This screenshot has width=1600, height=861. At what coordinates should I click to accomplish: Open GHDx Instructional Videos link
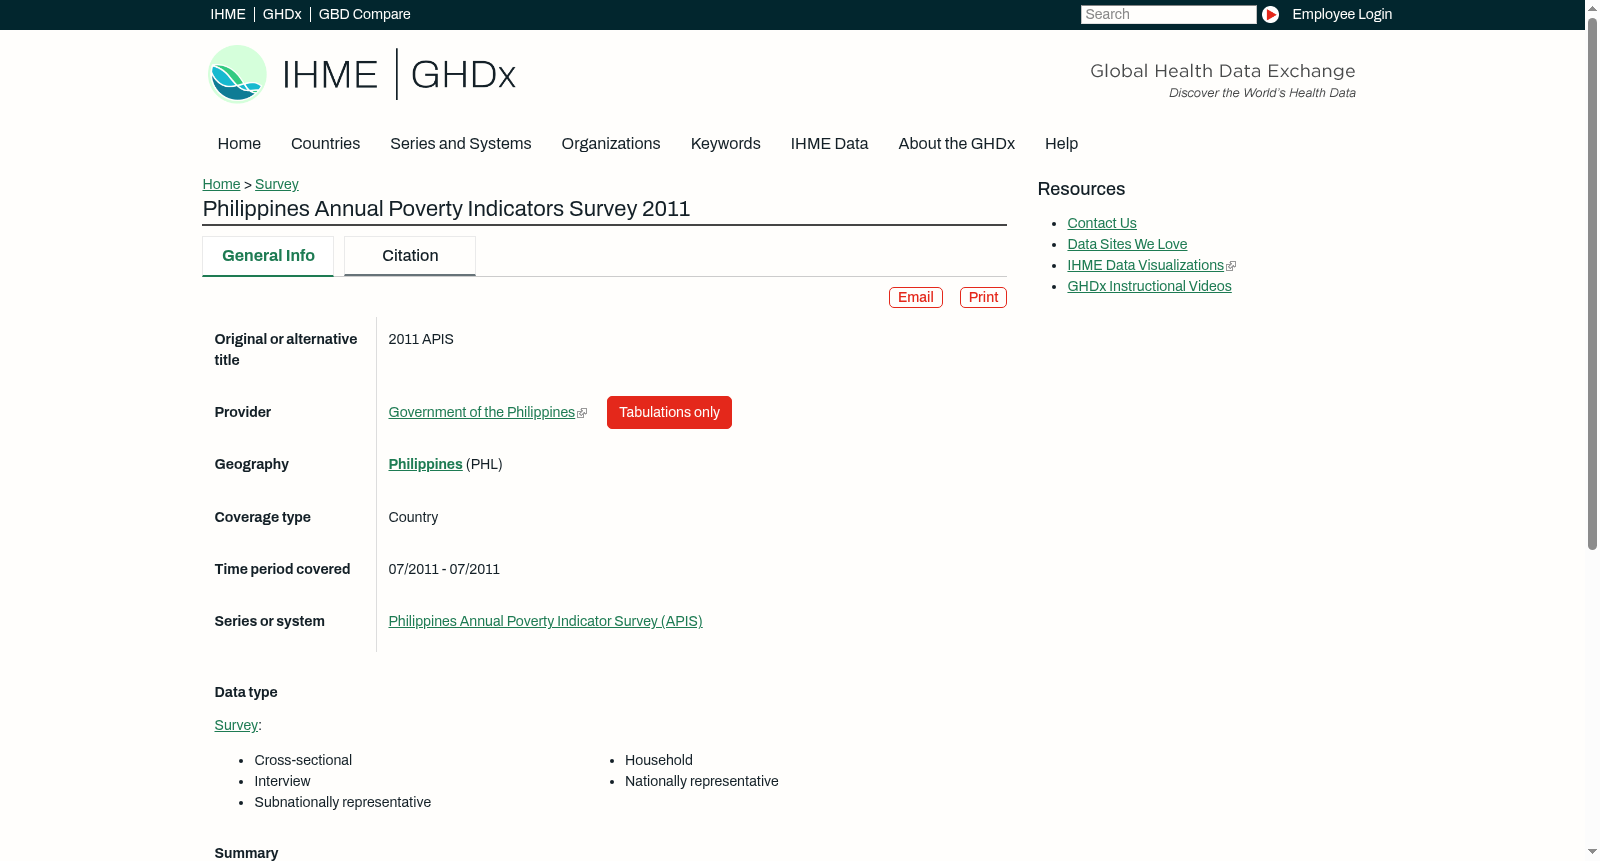click(x=1149, y=287)
